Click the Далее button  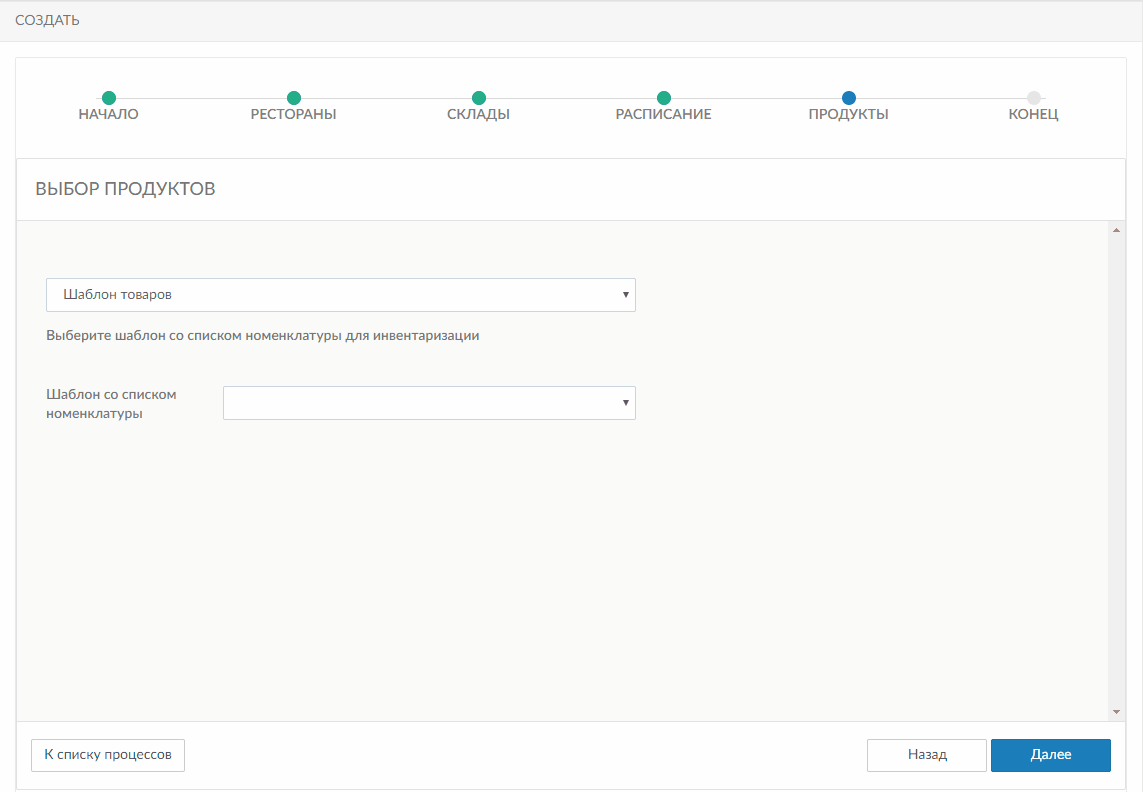[1050, 755]
